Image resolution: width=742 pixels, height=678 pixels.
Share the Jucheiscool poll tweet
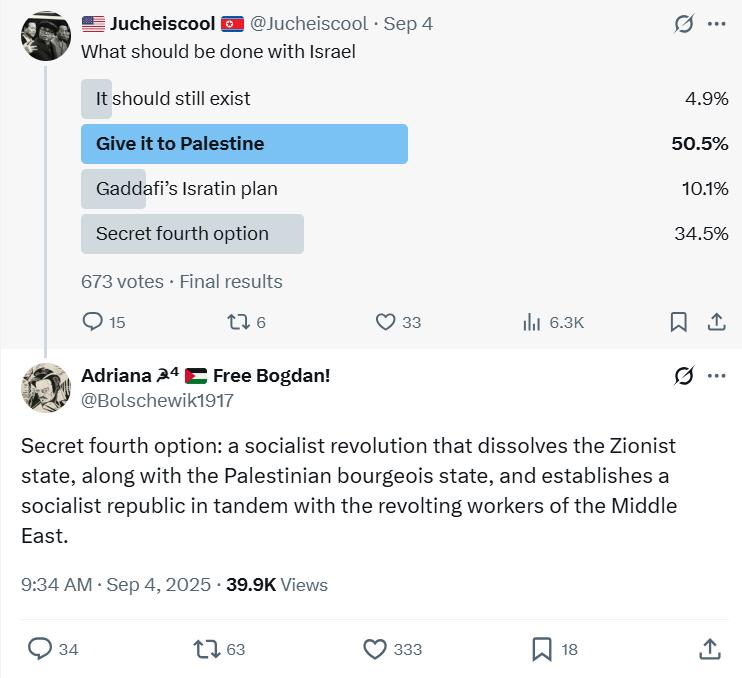coord(716,322)
